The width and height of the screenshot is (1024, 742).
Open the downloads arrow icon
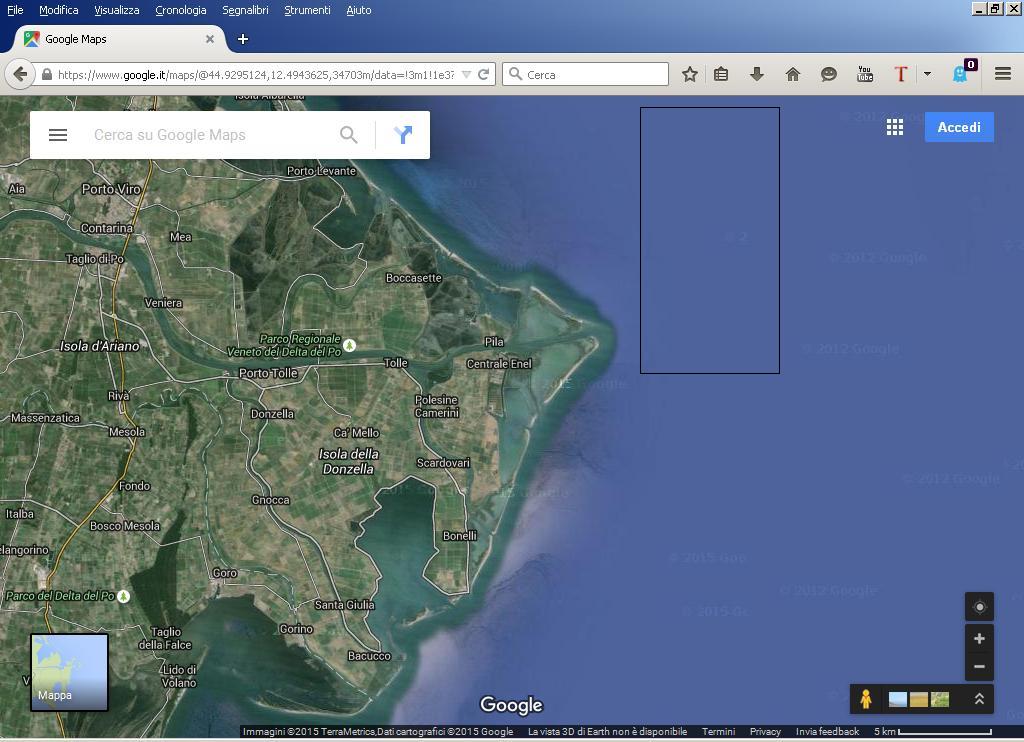pos(757,74)
